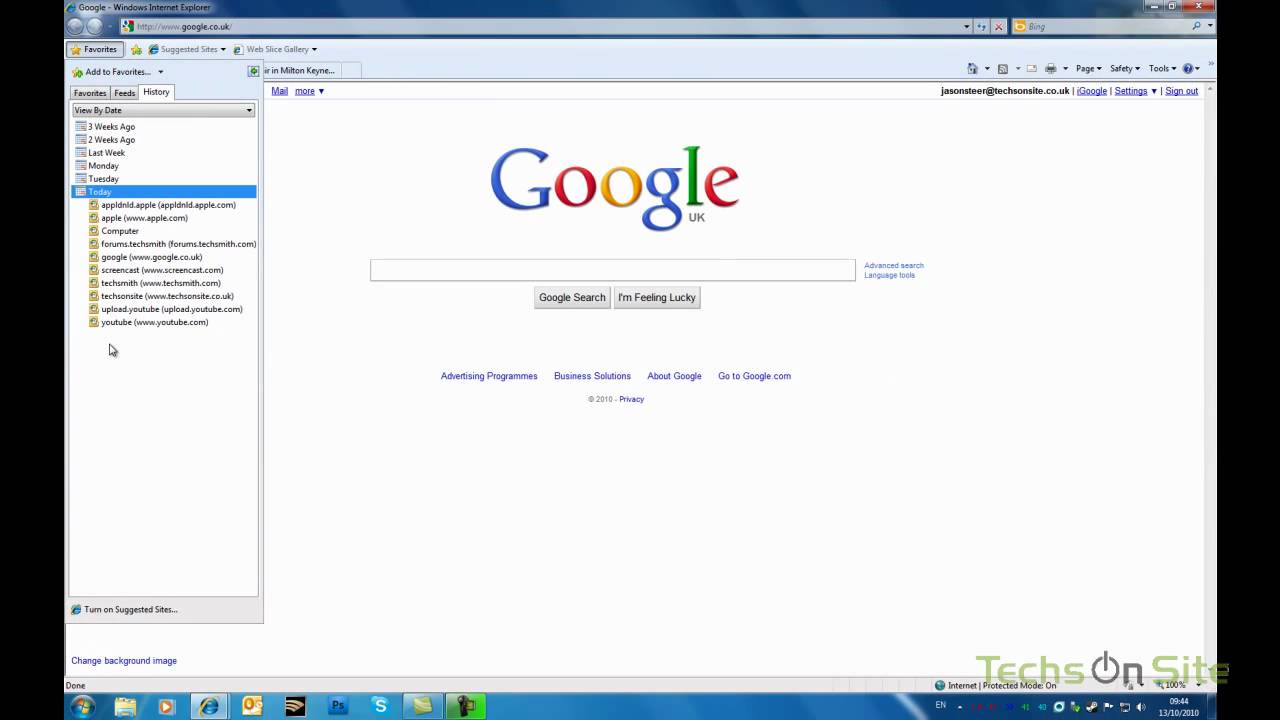1280x720 pixels.
Task: Open the Language tools link
Action: (x=889, y=275)
